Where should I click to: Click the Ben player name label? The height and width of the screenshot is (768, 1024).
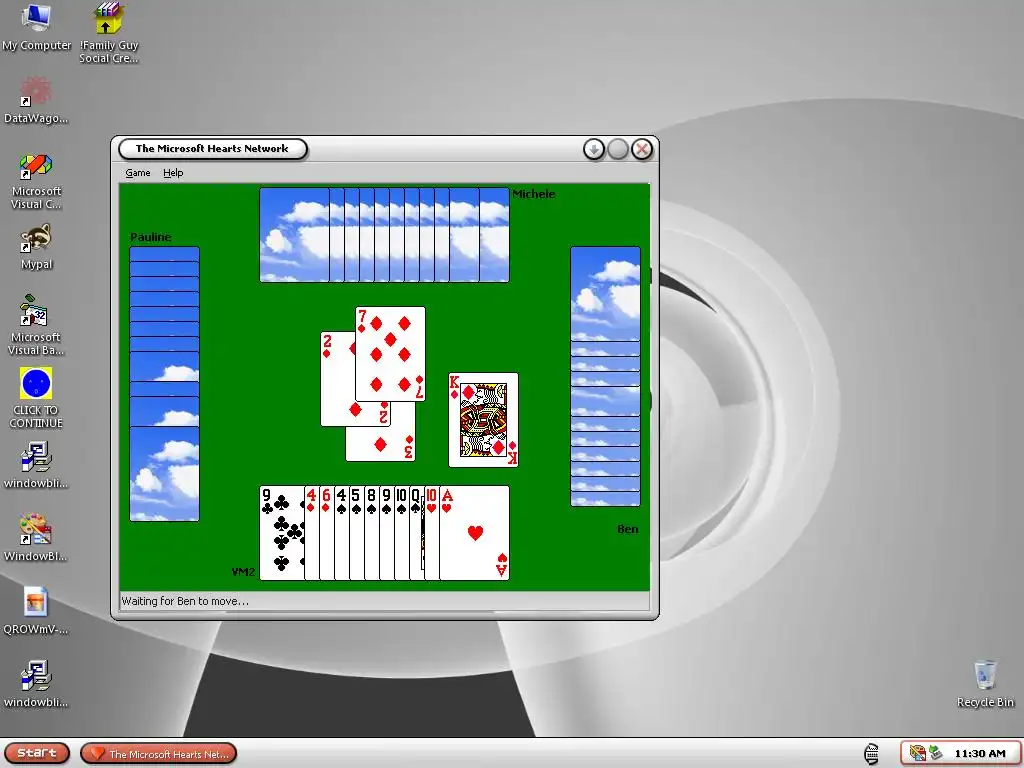coord(628,529)
